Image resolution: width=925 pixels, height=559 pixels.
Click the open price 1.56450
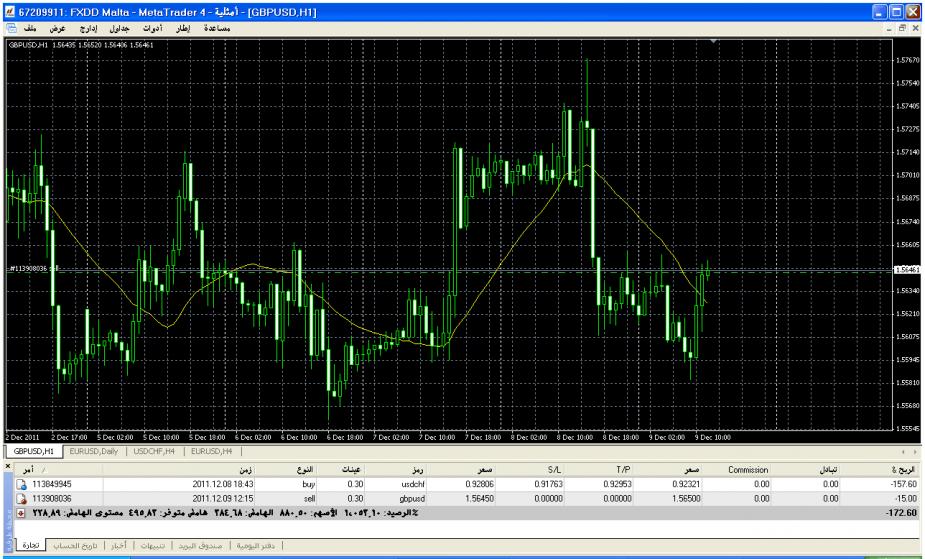pyautogui.click(x=479, y=499)
